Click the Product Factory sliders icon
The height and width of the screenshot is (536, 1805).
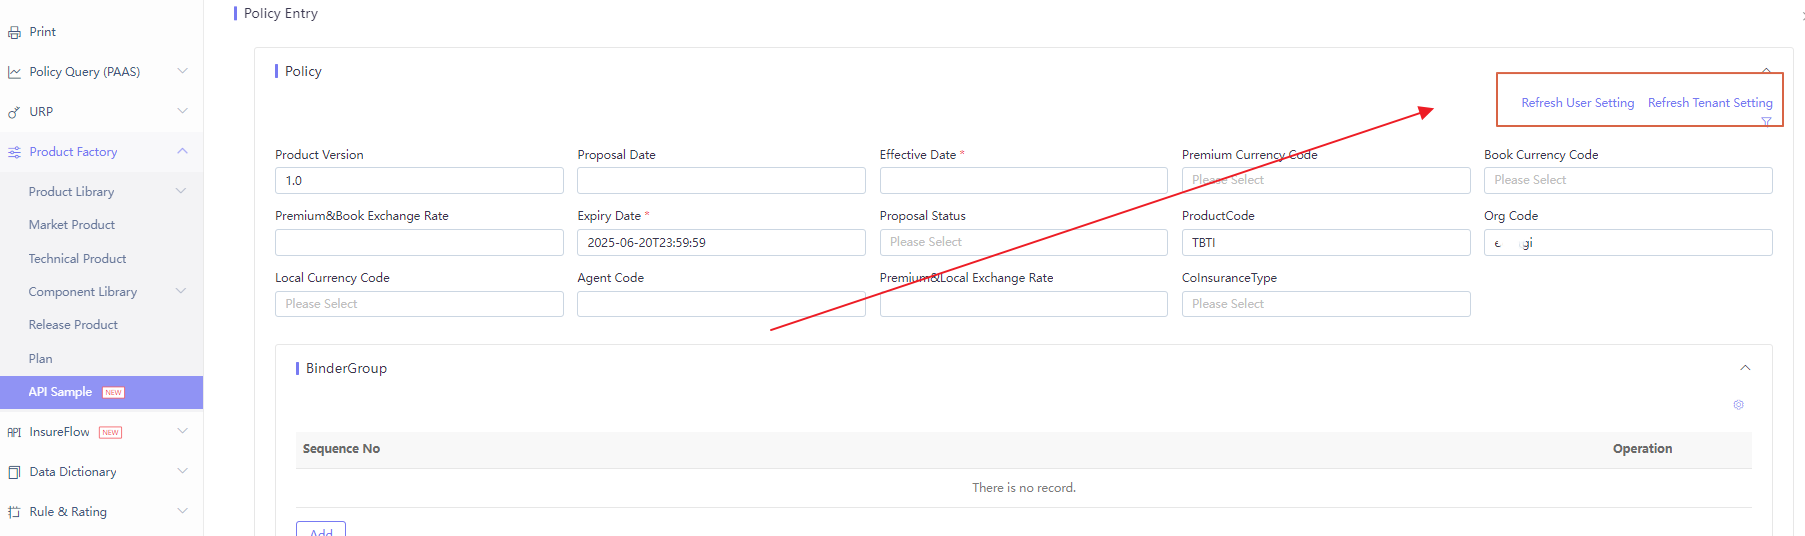14,152
